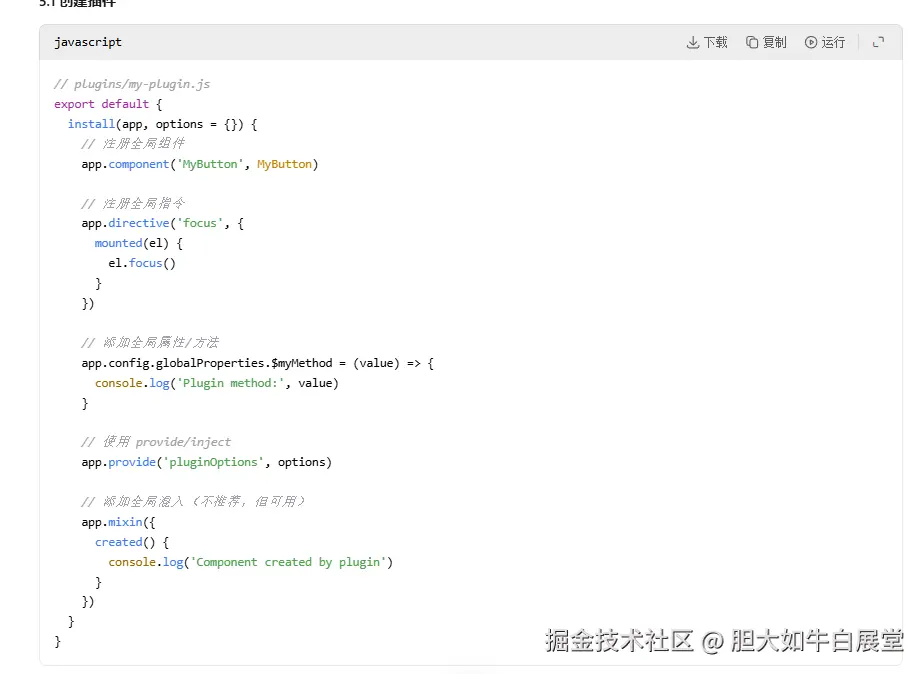Click the el.focus() call
924x674 pixels.
(x=142, y=263)
